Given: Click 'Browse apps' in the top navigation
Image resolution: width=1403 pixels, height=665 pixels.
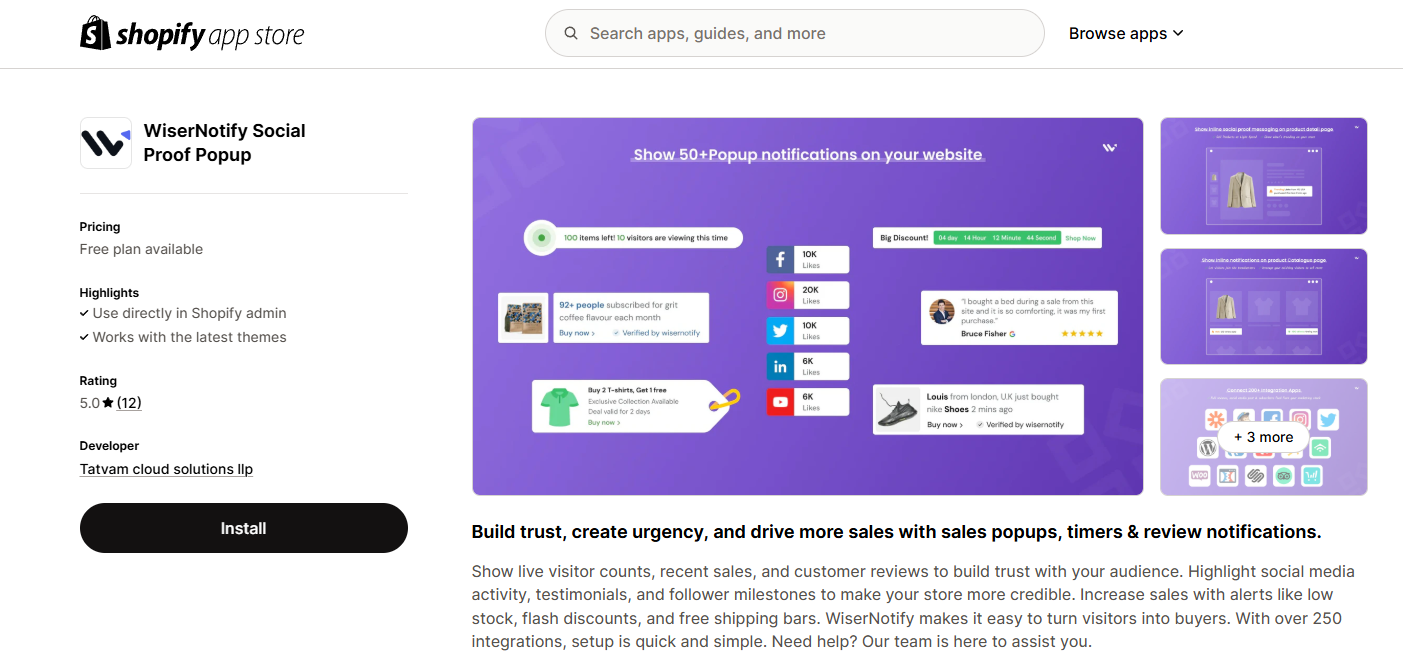Looking at the screenshot, I should (x=1117, y=33).
